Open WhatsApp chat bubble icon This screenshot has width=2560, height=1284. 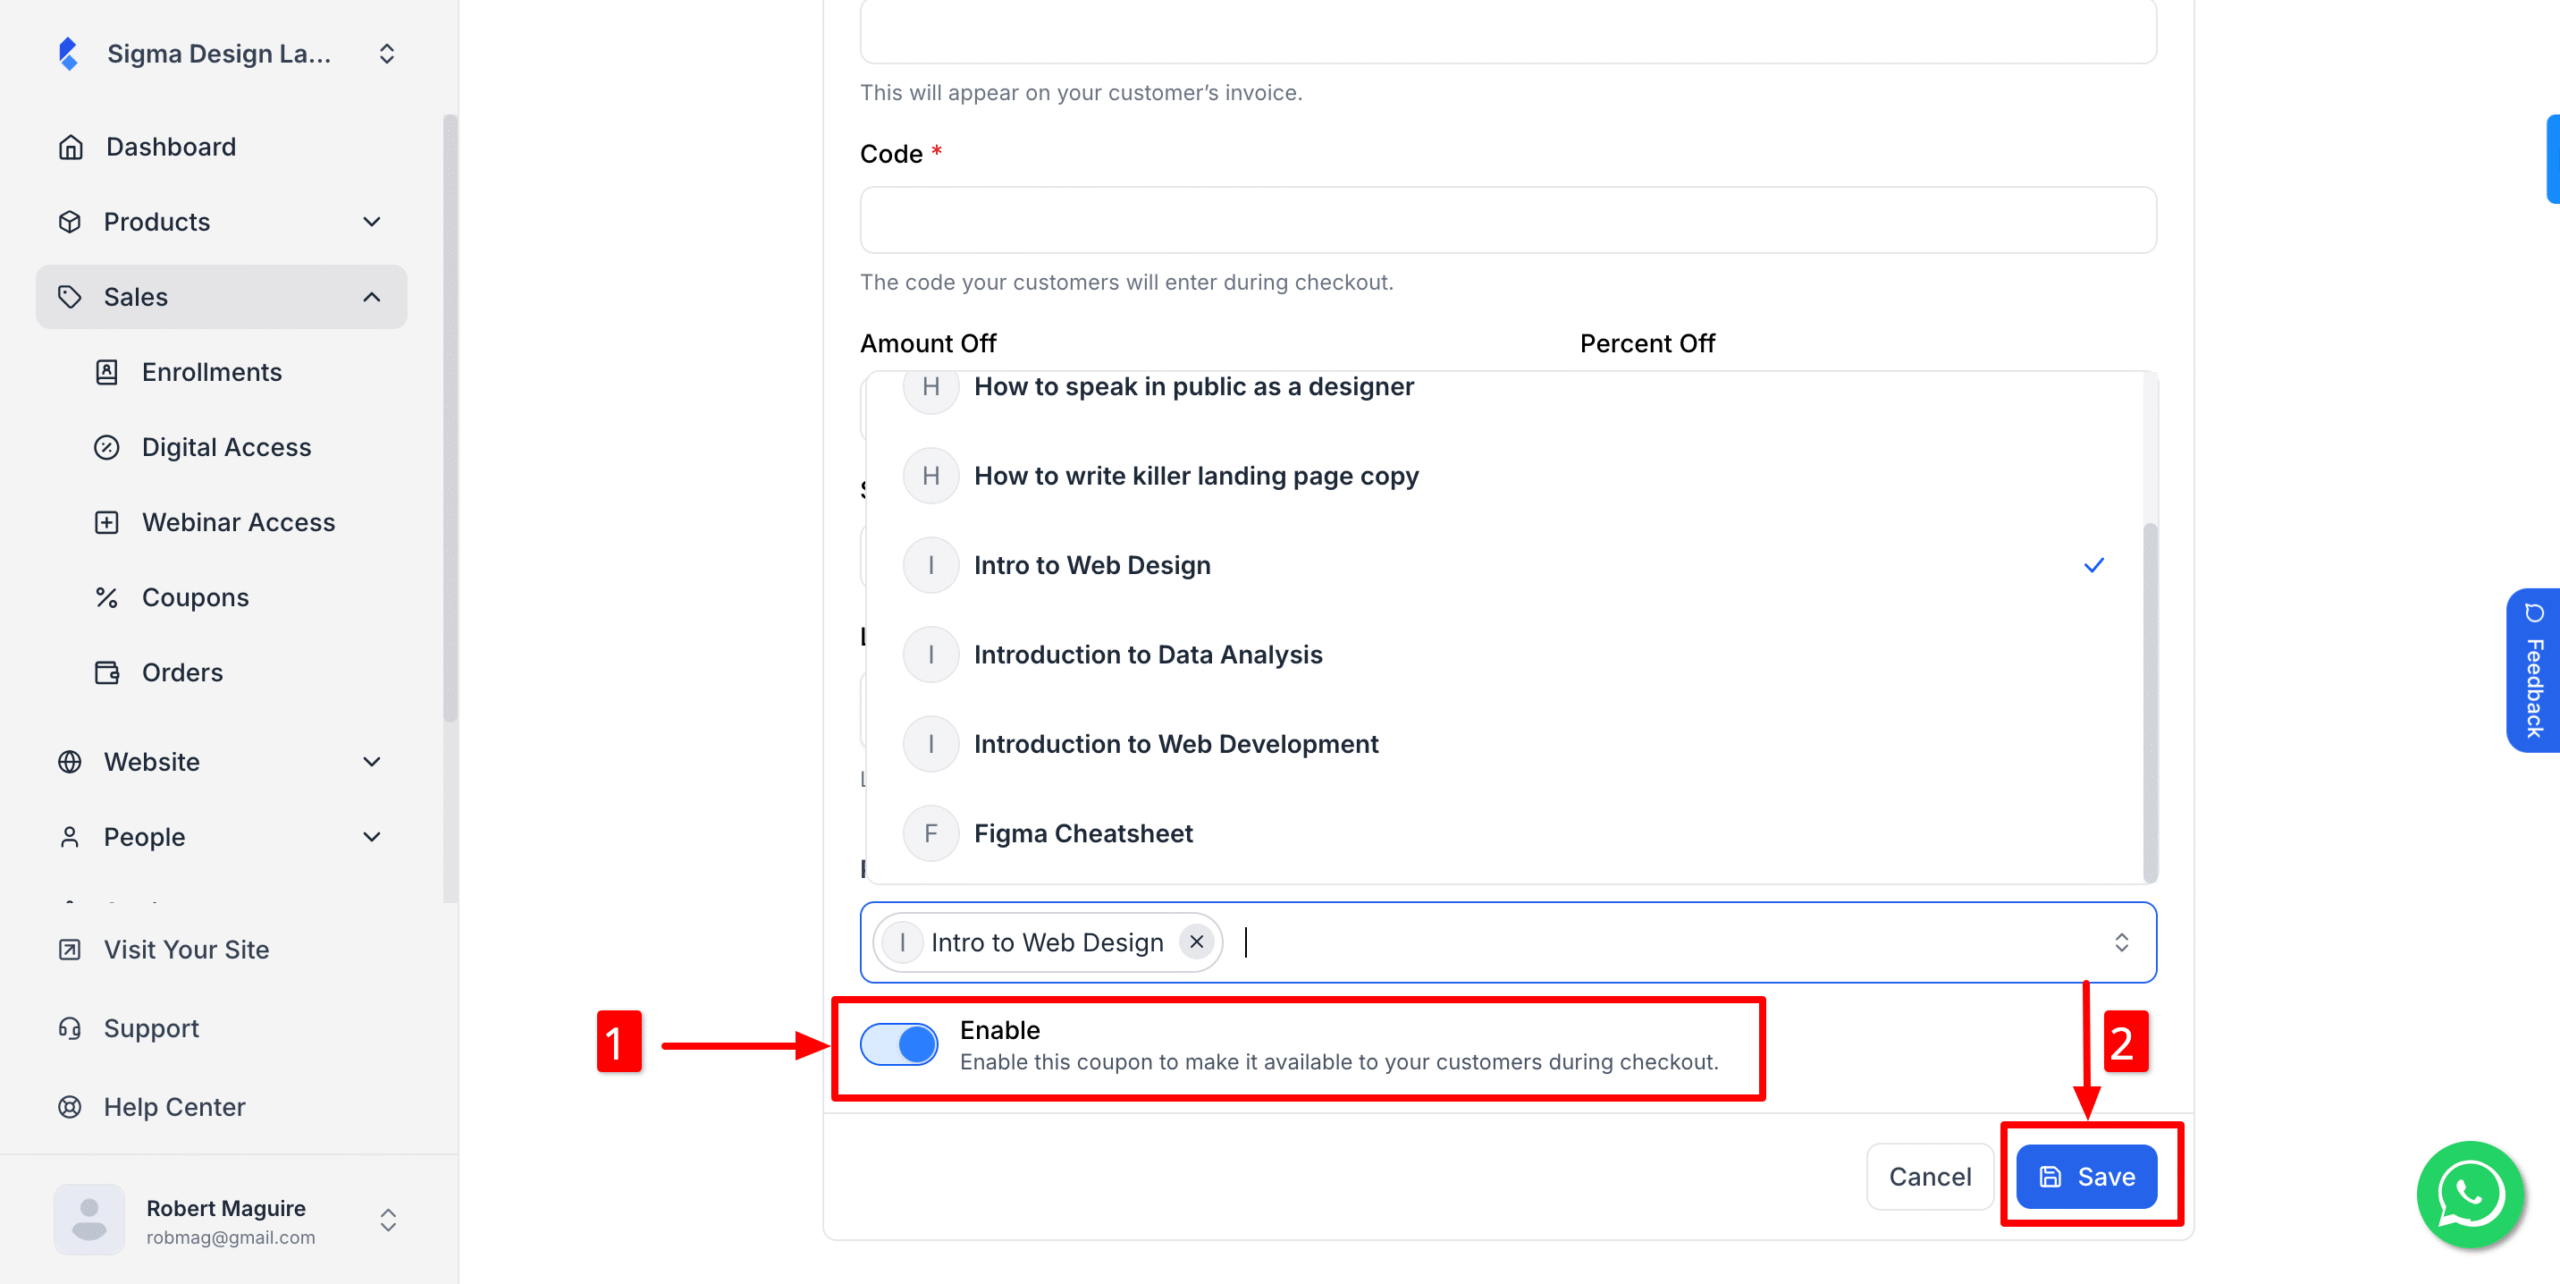(2469, 1194)
